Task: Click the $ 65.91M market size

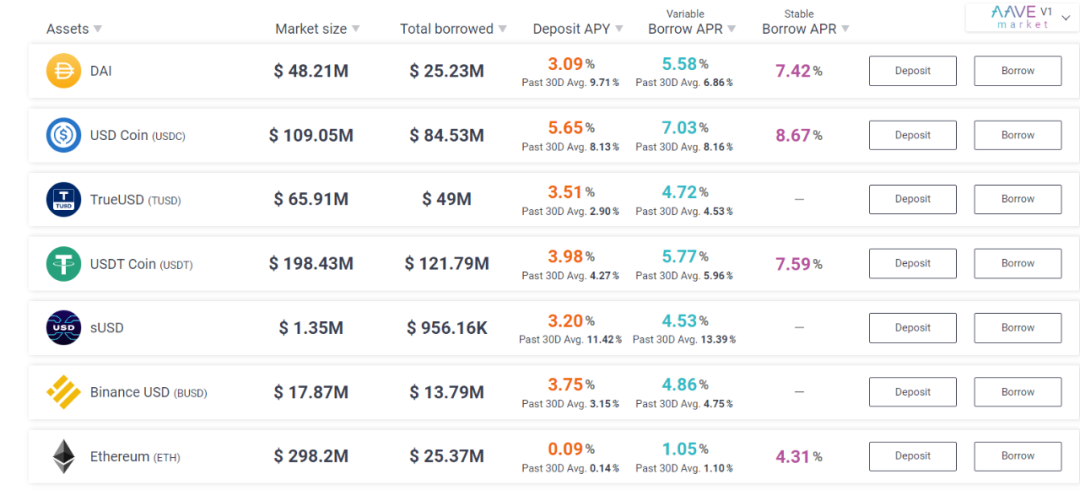Action: [311, 199]
